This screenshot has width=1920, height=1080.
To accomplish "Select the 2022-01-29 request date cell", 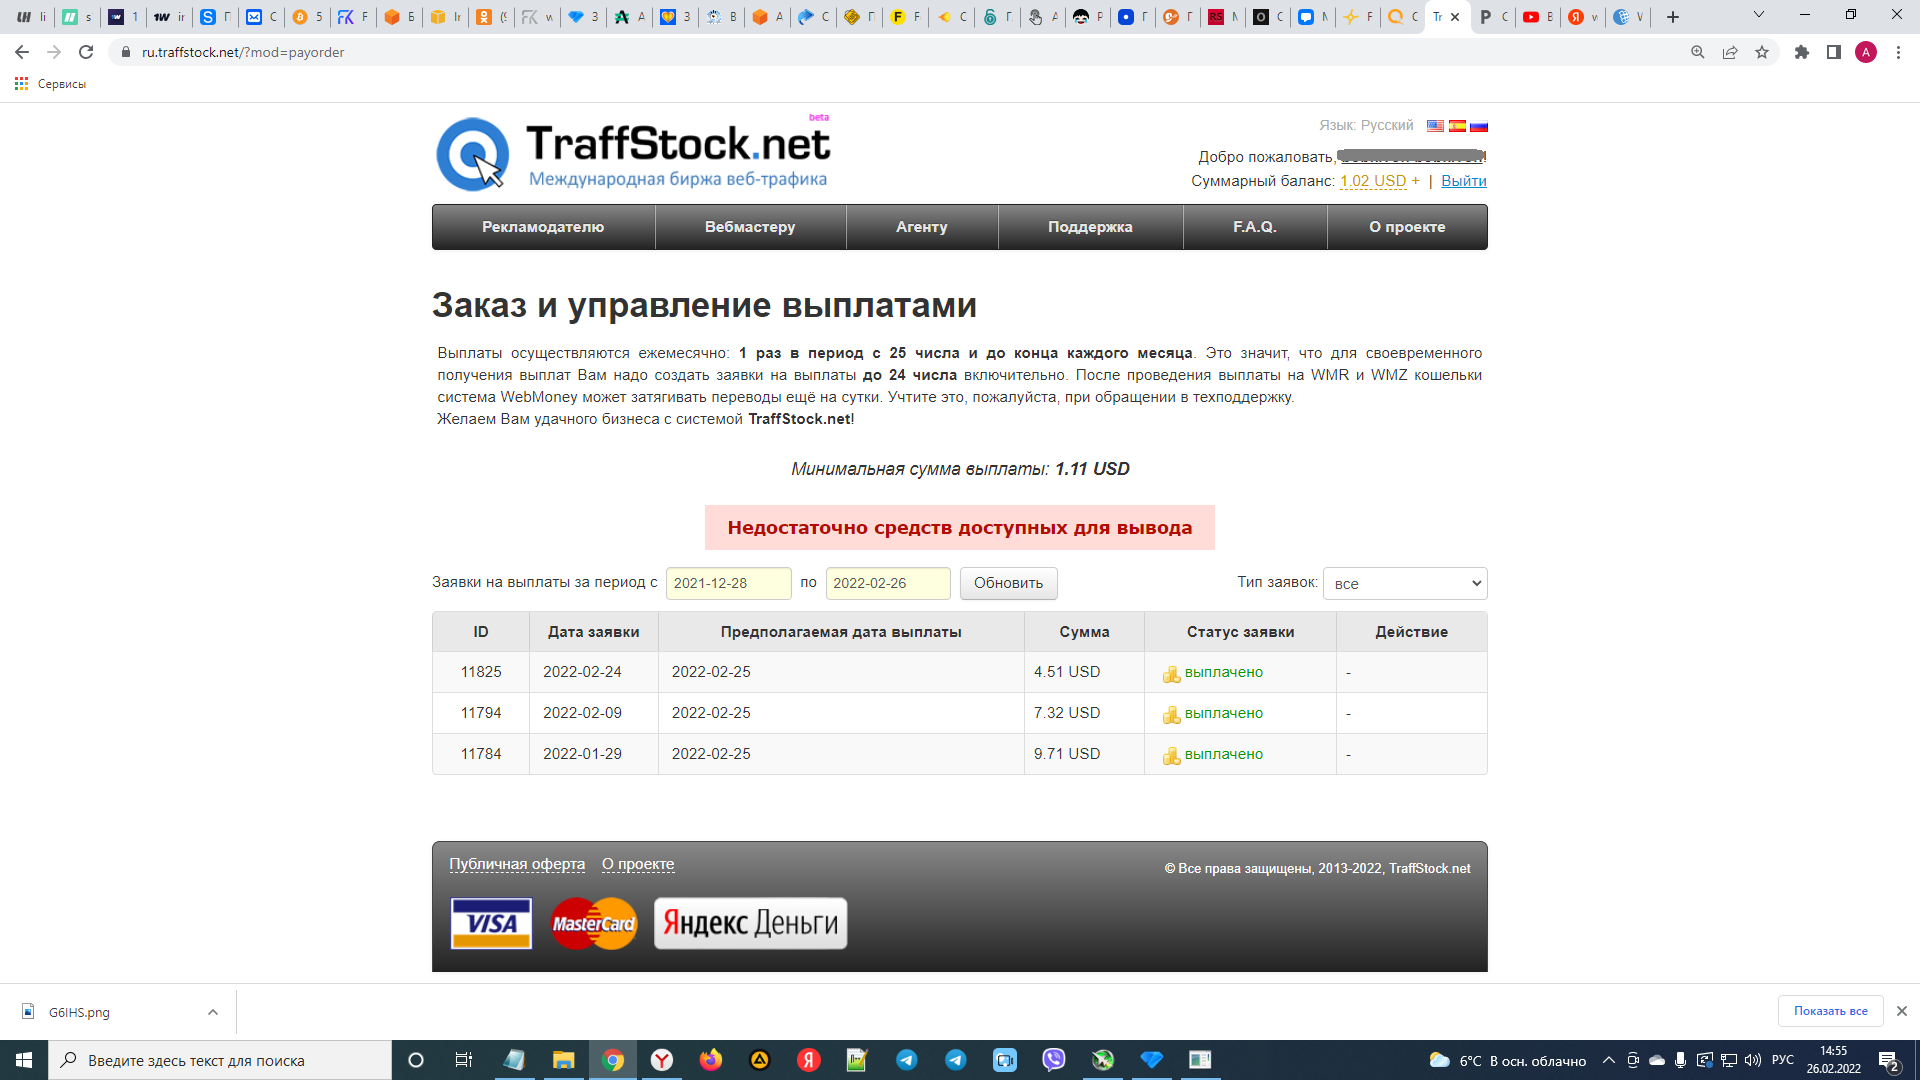I will point(593,754).
